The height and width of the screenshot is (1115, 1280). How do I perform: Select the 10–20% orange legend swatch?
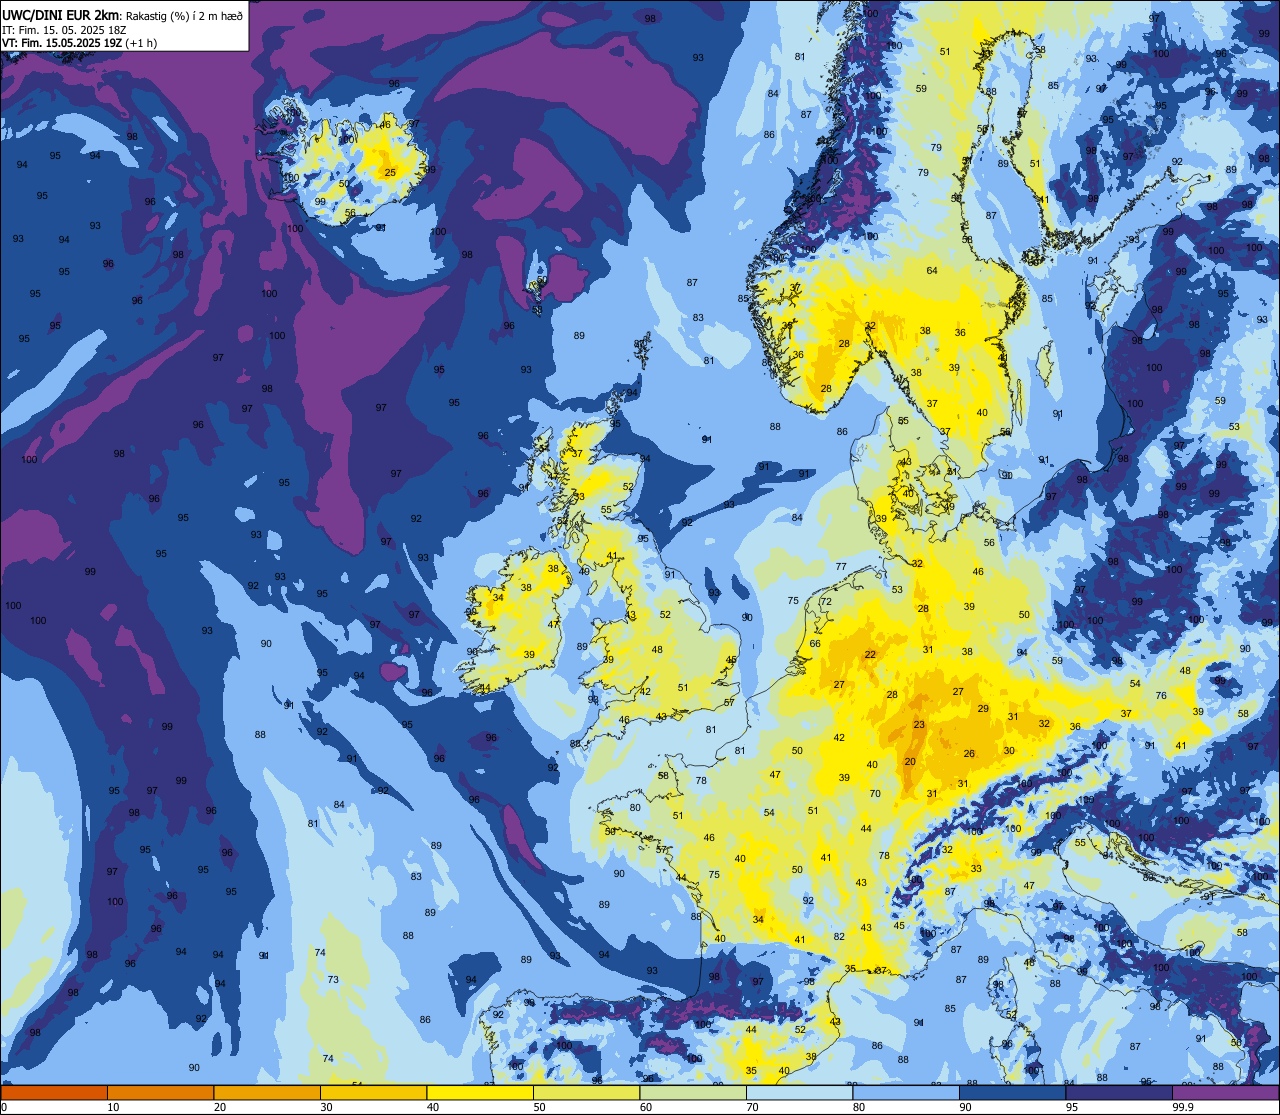[160, 1092]
